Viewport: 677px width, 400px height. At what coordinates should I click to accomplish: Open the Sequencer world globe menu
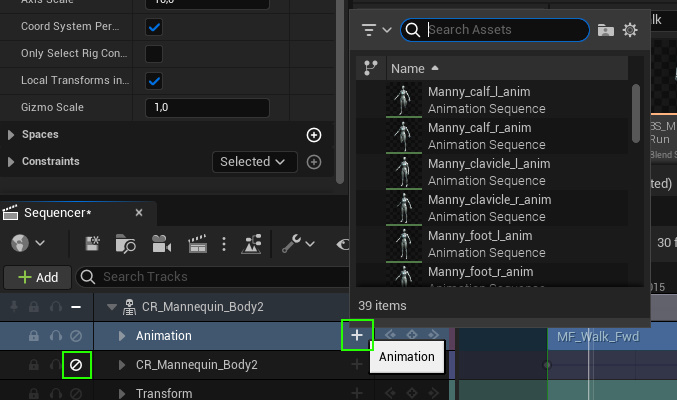pyautogui.click(x=20, y=243)
